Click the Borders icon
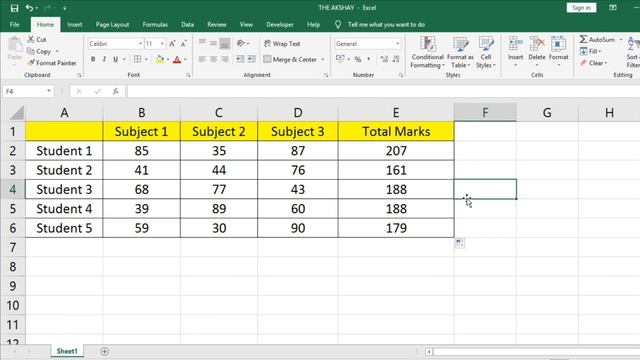The image size is (640, 360). click(x=138, y=59)
